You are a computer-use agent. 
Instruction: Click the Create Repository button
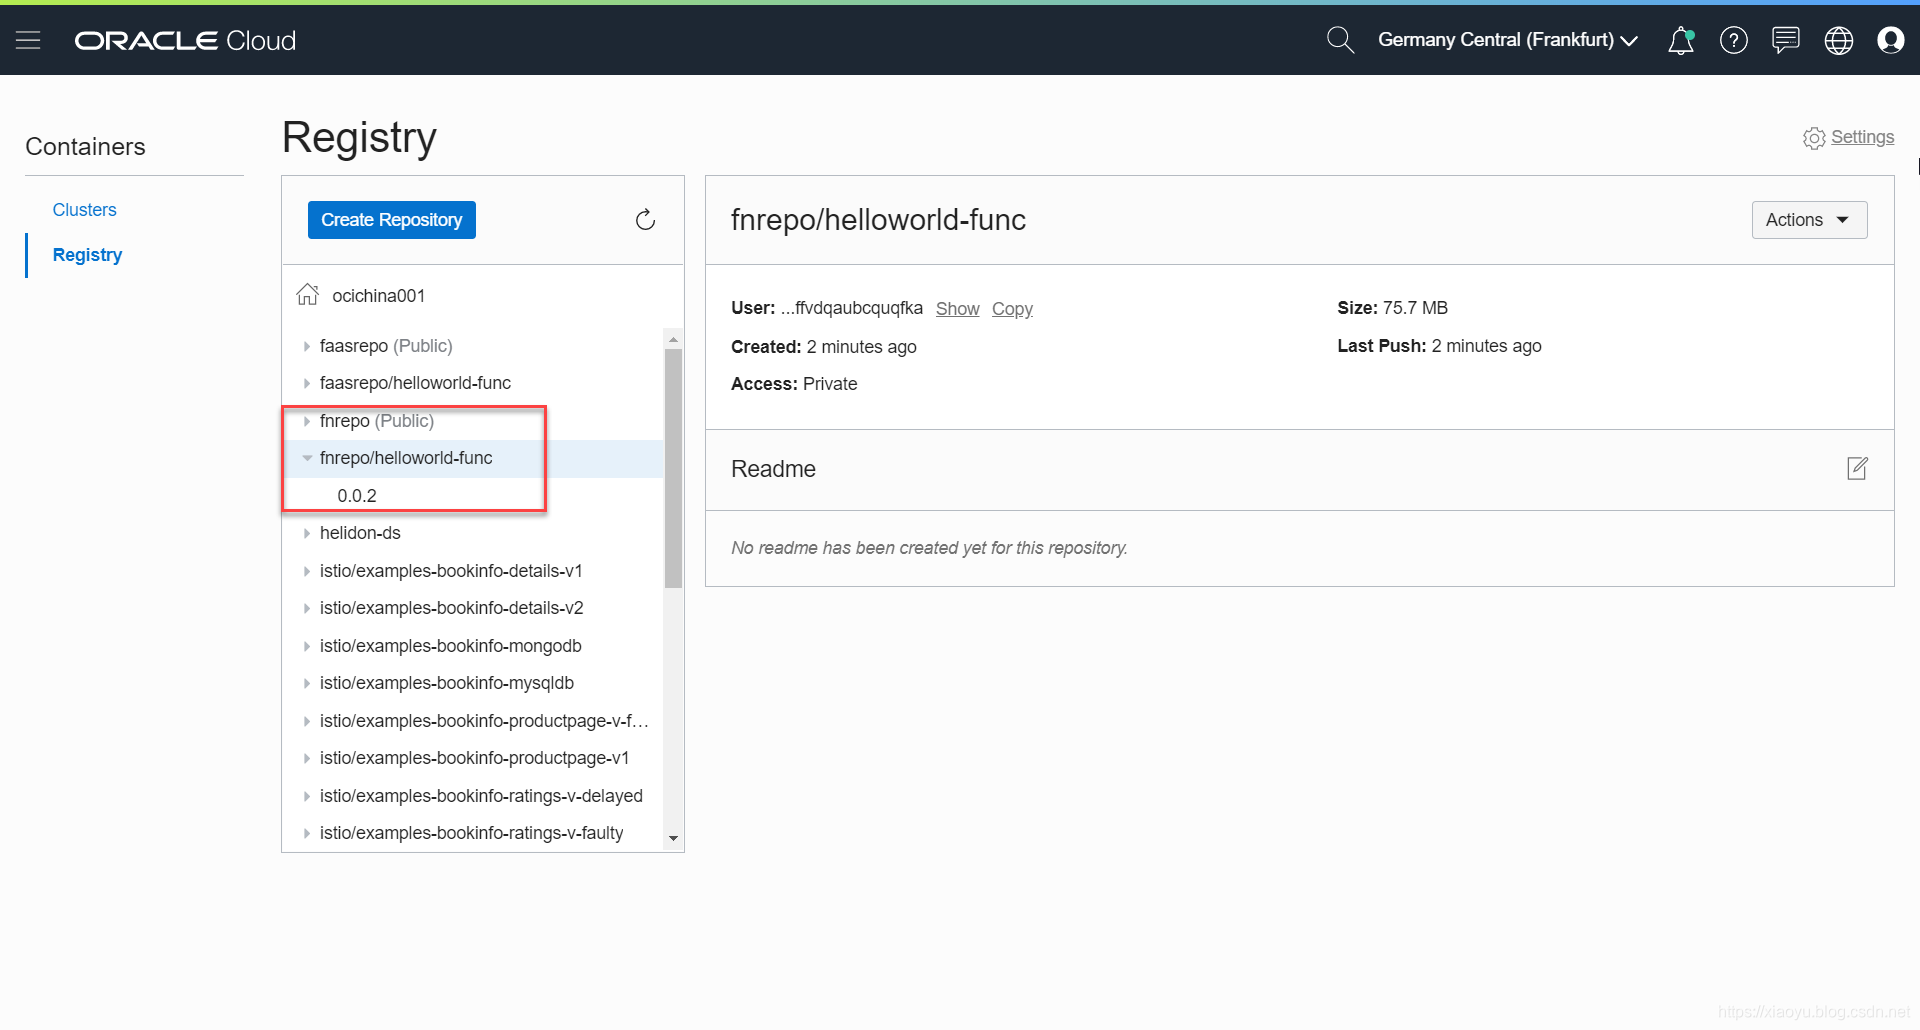coord(392,220)
